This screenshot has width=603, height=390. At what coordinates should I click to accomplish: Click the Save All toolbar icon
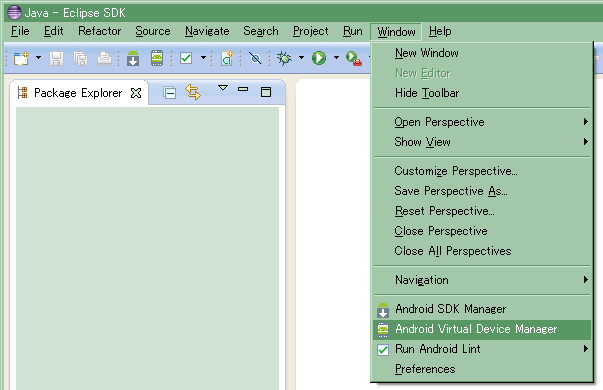80,58
